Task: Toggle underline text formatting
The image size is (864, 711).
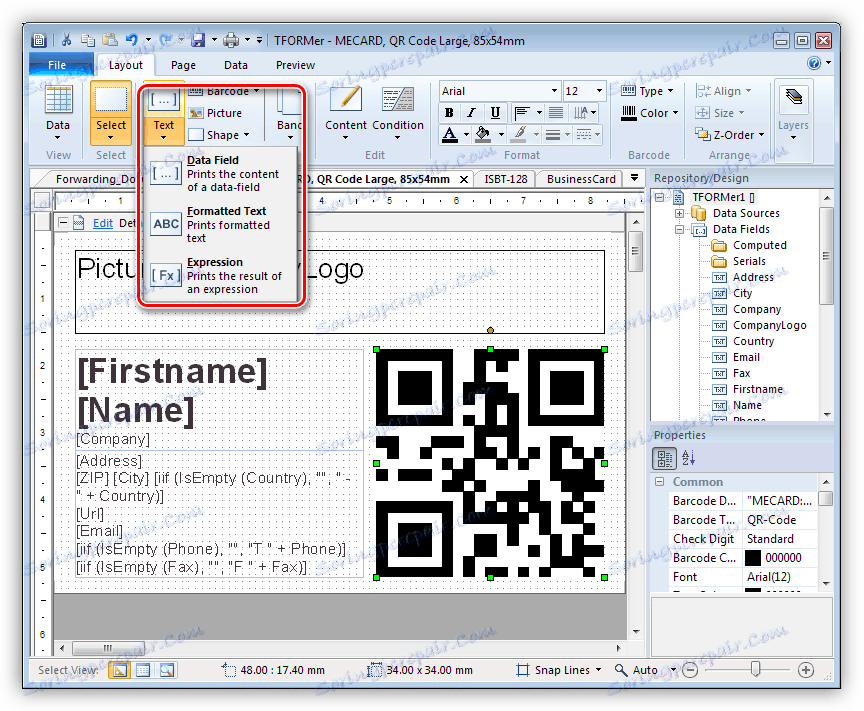Action: (x=495, y=113)
